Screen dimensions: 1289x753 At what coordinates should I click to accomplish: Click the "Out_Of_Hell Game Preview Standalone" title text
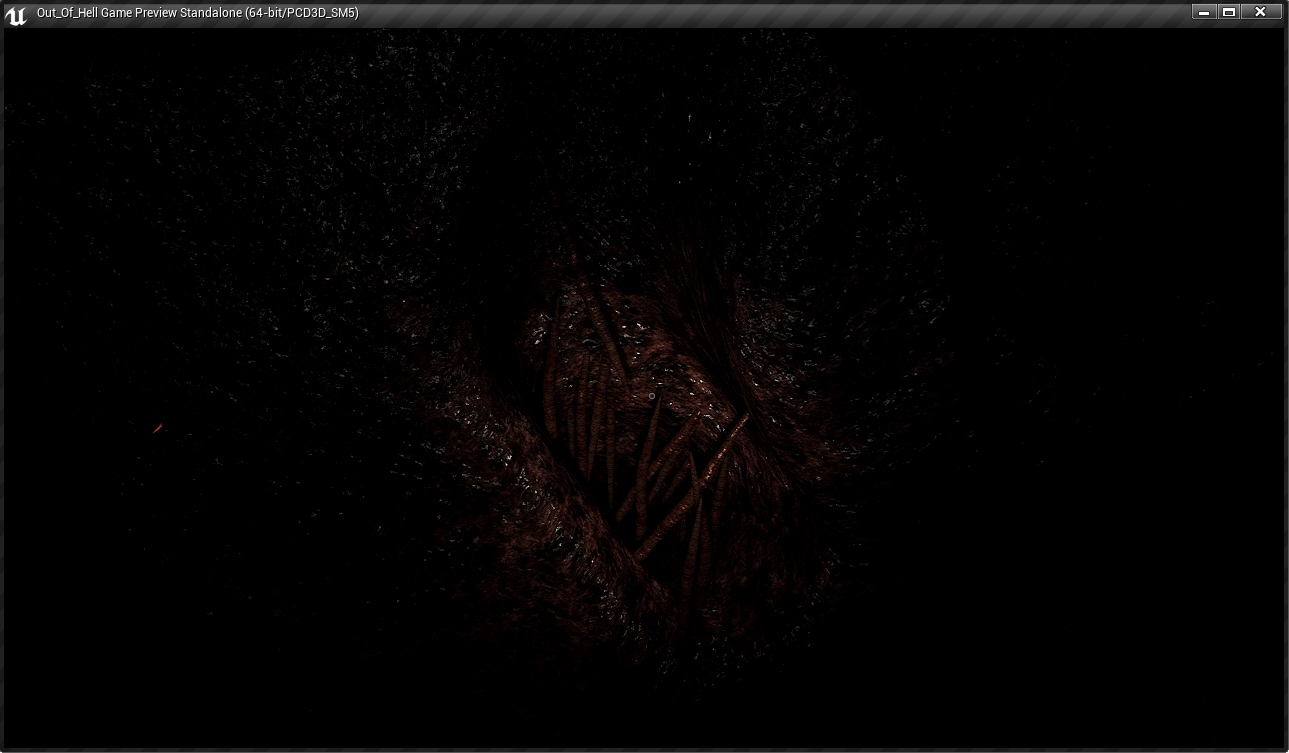(x=139, y=13)
